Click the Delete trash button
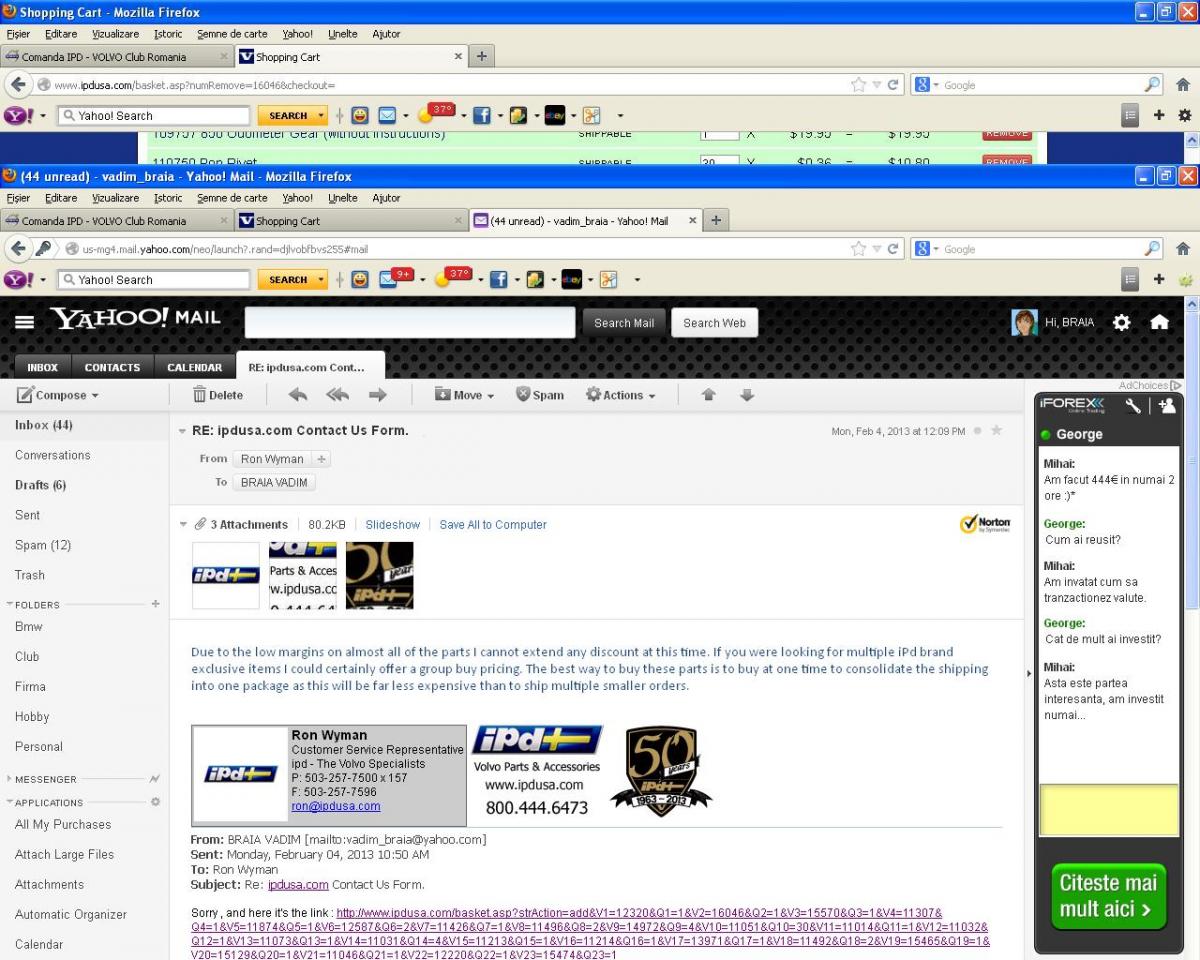 tap(218, 395)
